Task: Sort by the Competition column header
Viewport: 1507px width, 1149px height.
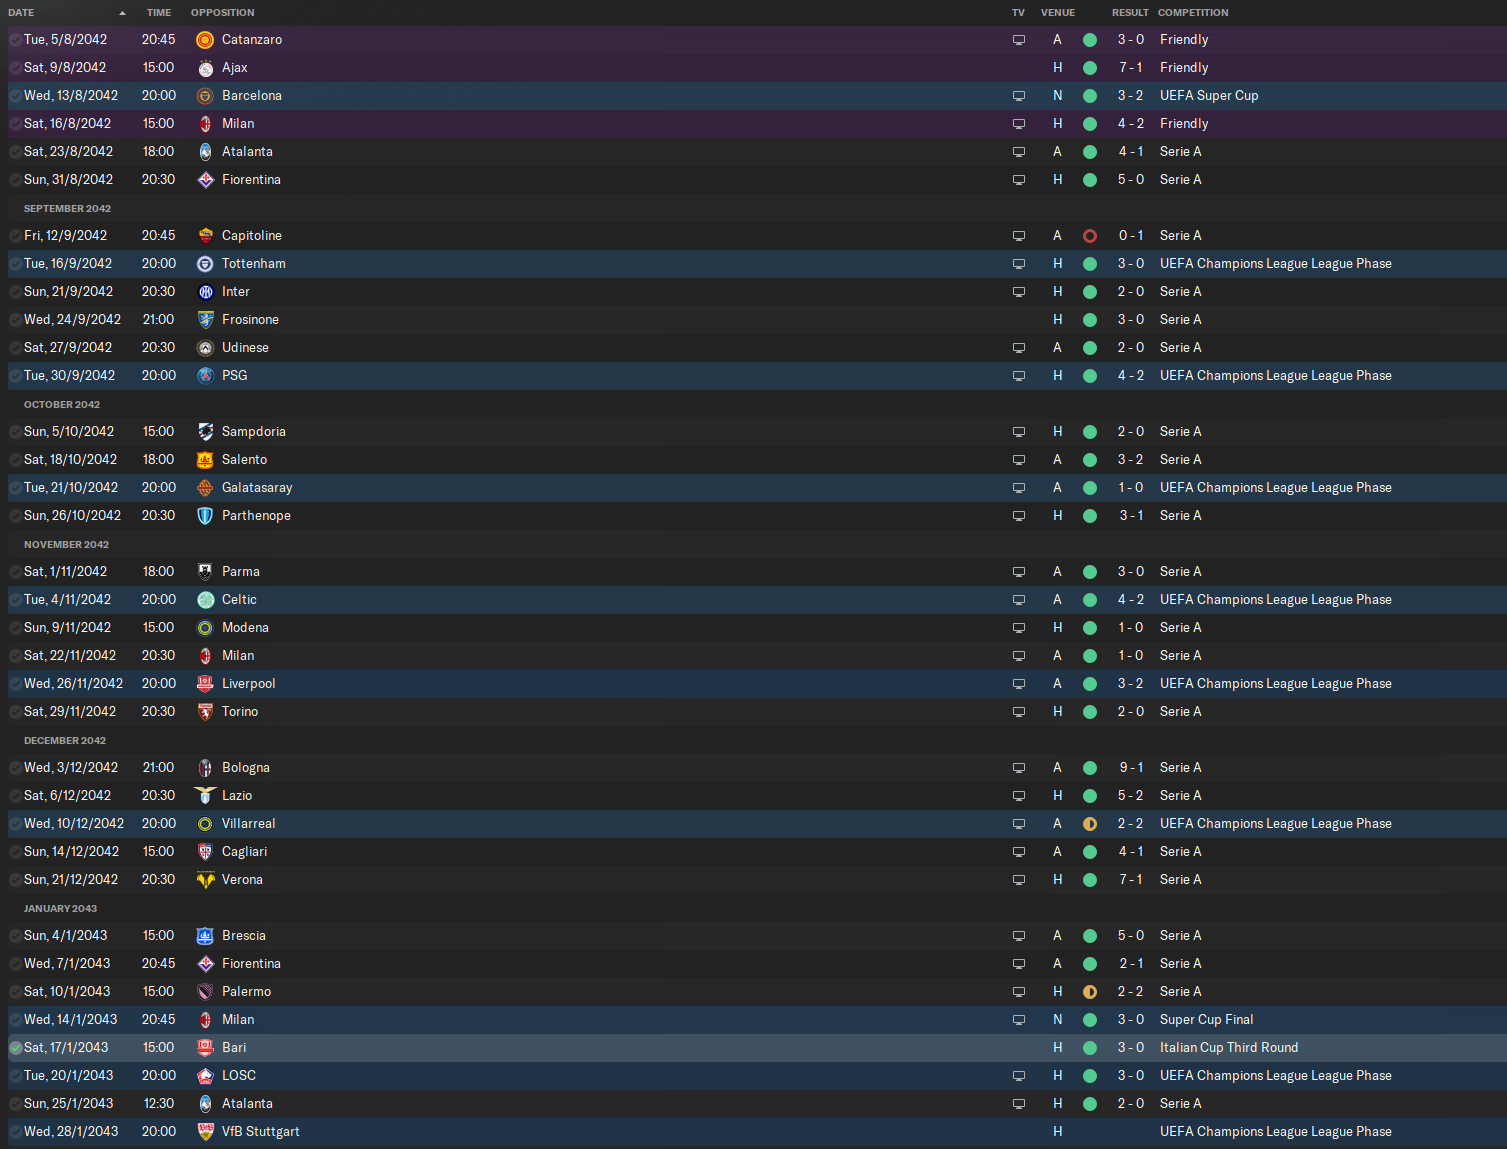Action: coord(1193,13)
